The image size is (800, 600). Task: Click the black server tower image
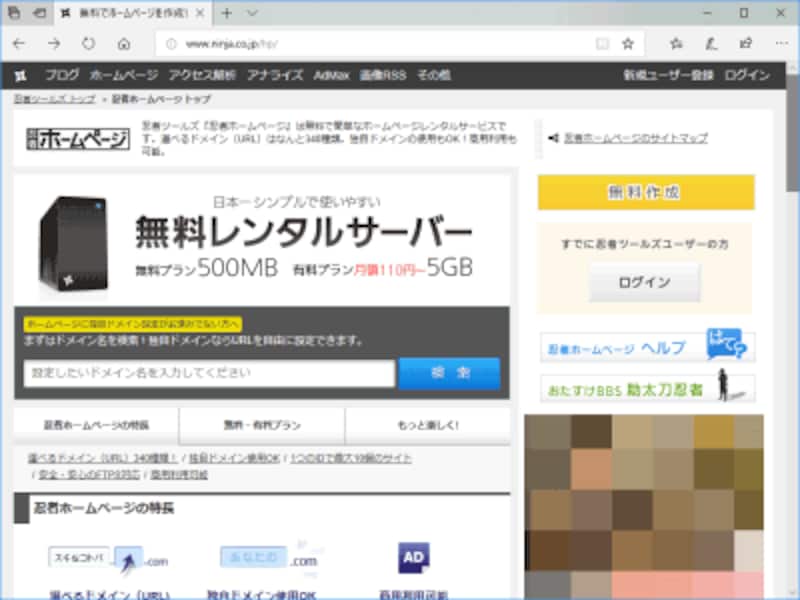point(74,244)
